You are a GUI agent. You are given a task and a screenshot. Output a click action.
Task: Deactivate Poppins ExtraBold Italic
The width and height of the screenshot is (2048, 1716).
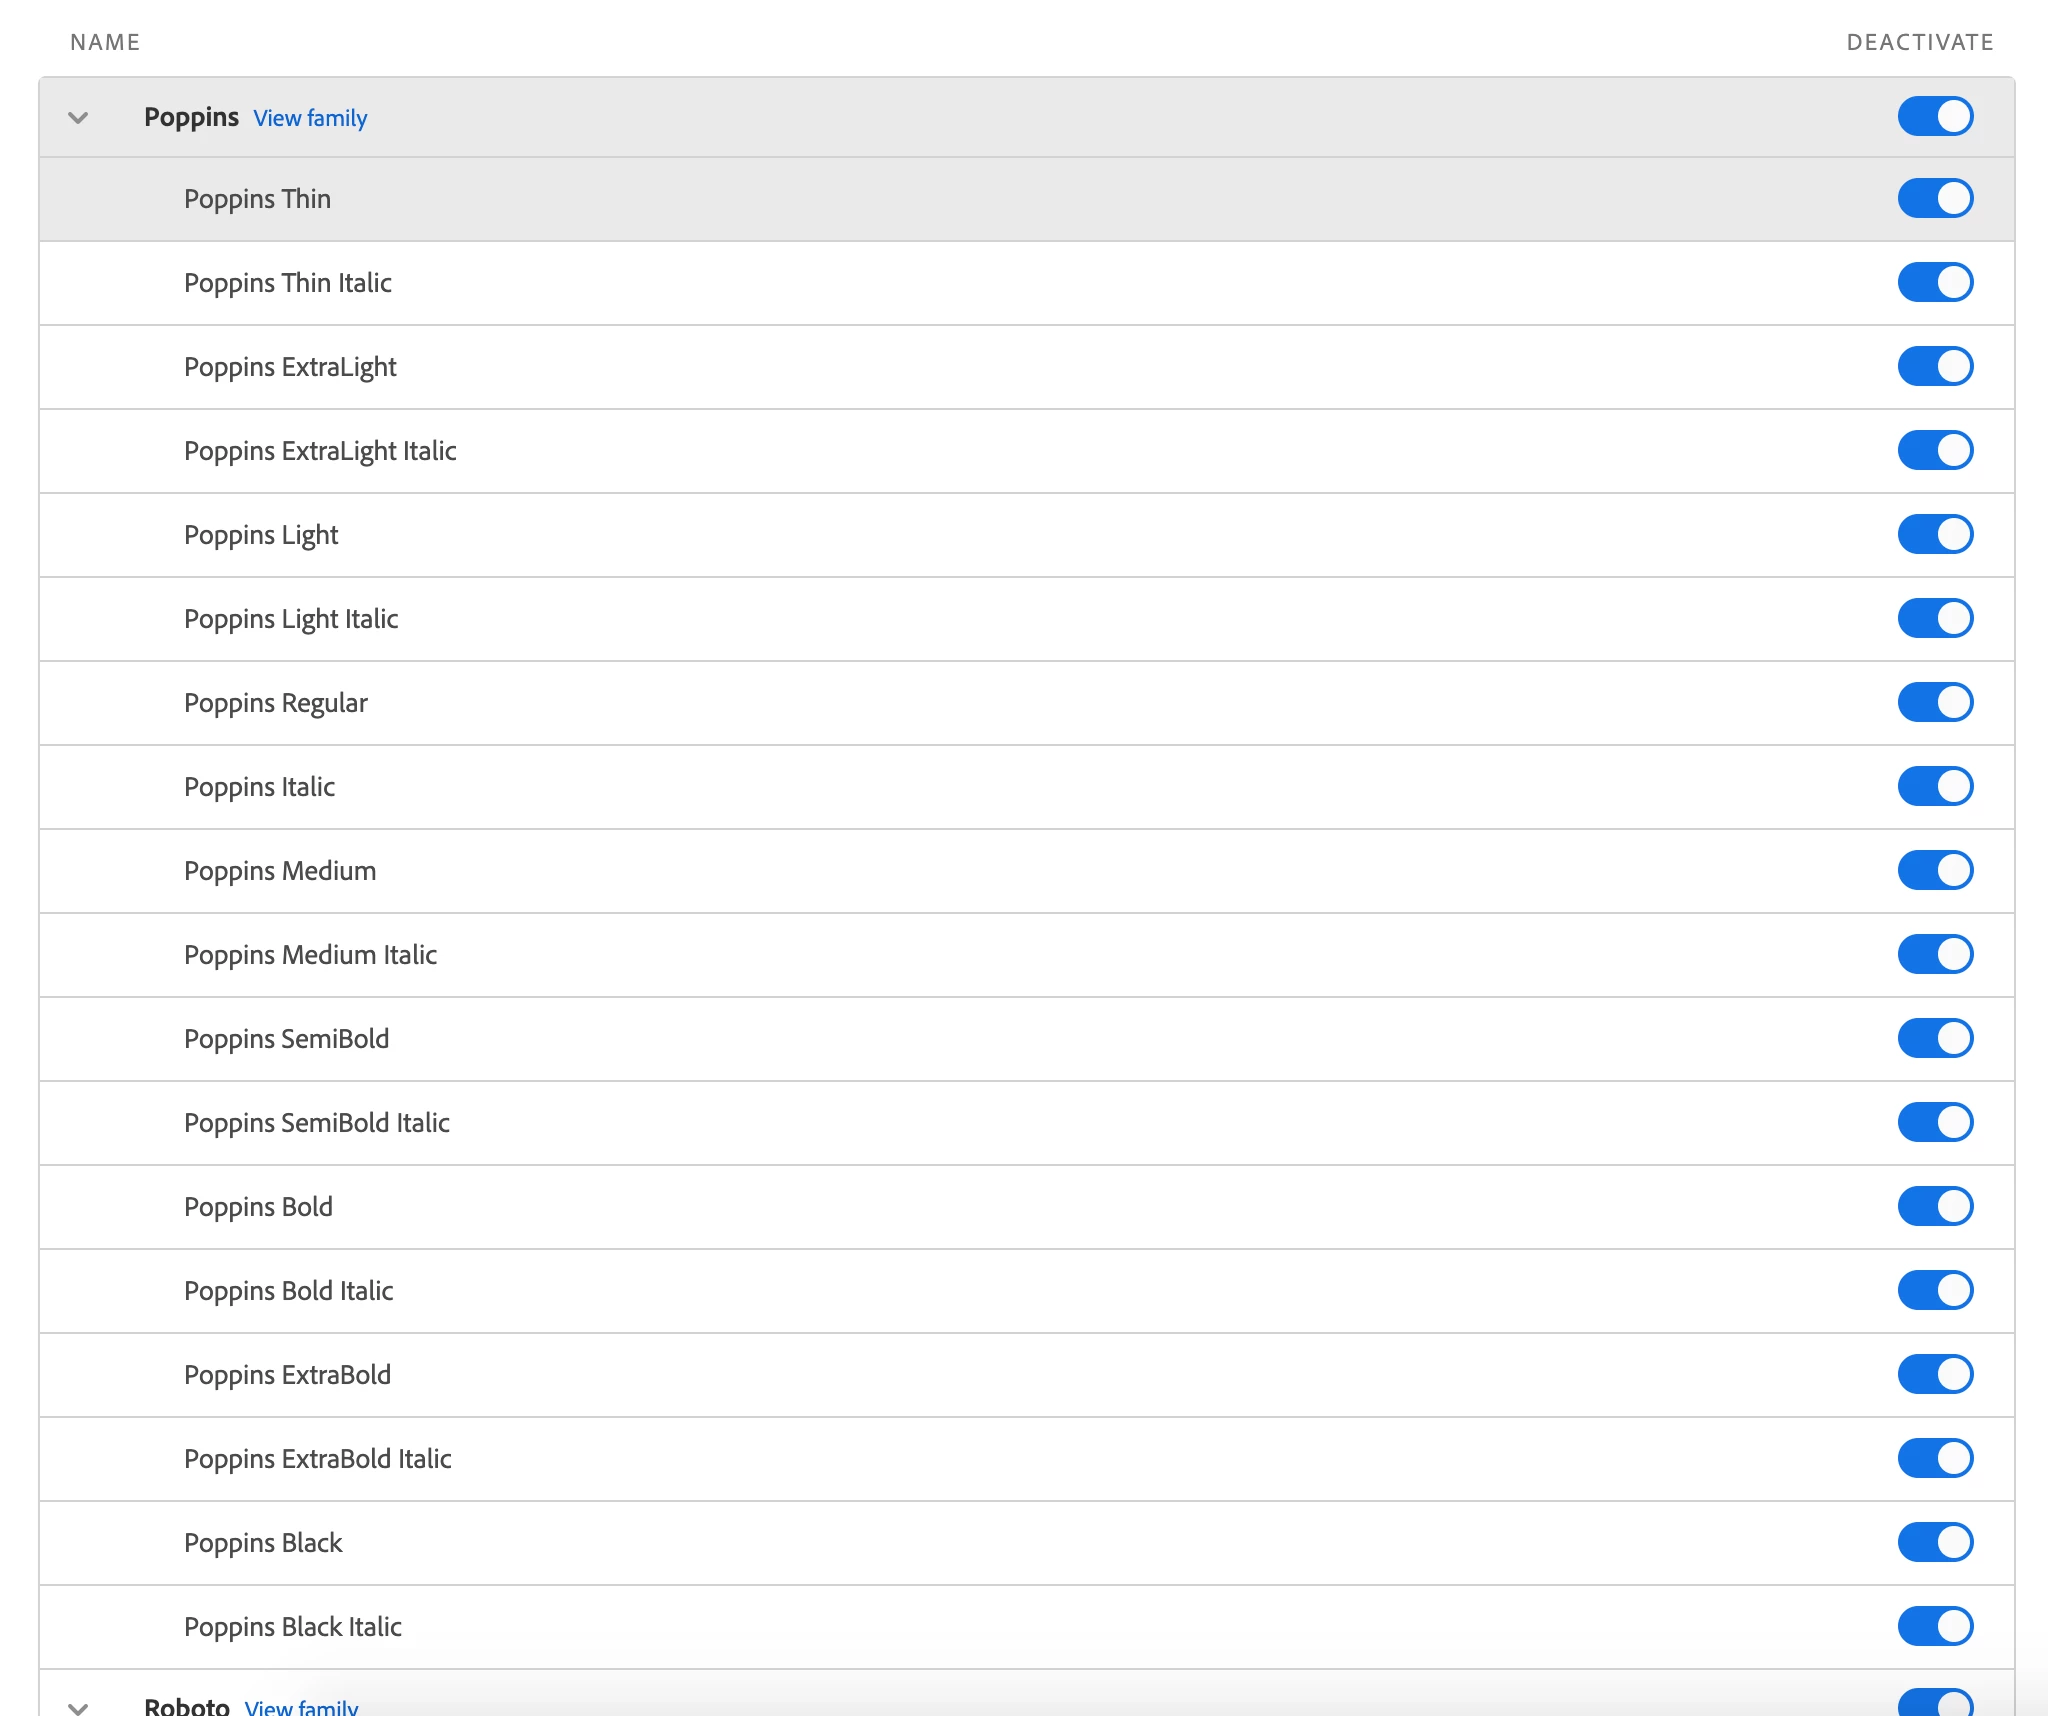tap(1935, 1458)
